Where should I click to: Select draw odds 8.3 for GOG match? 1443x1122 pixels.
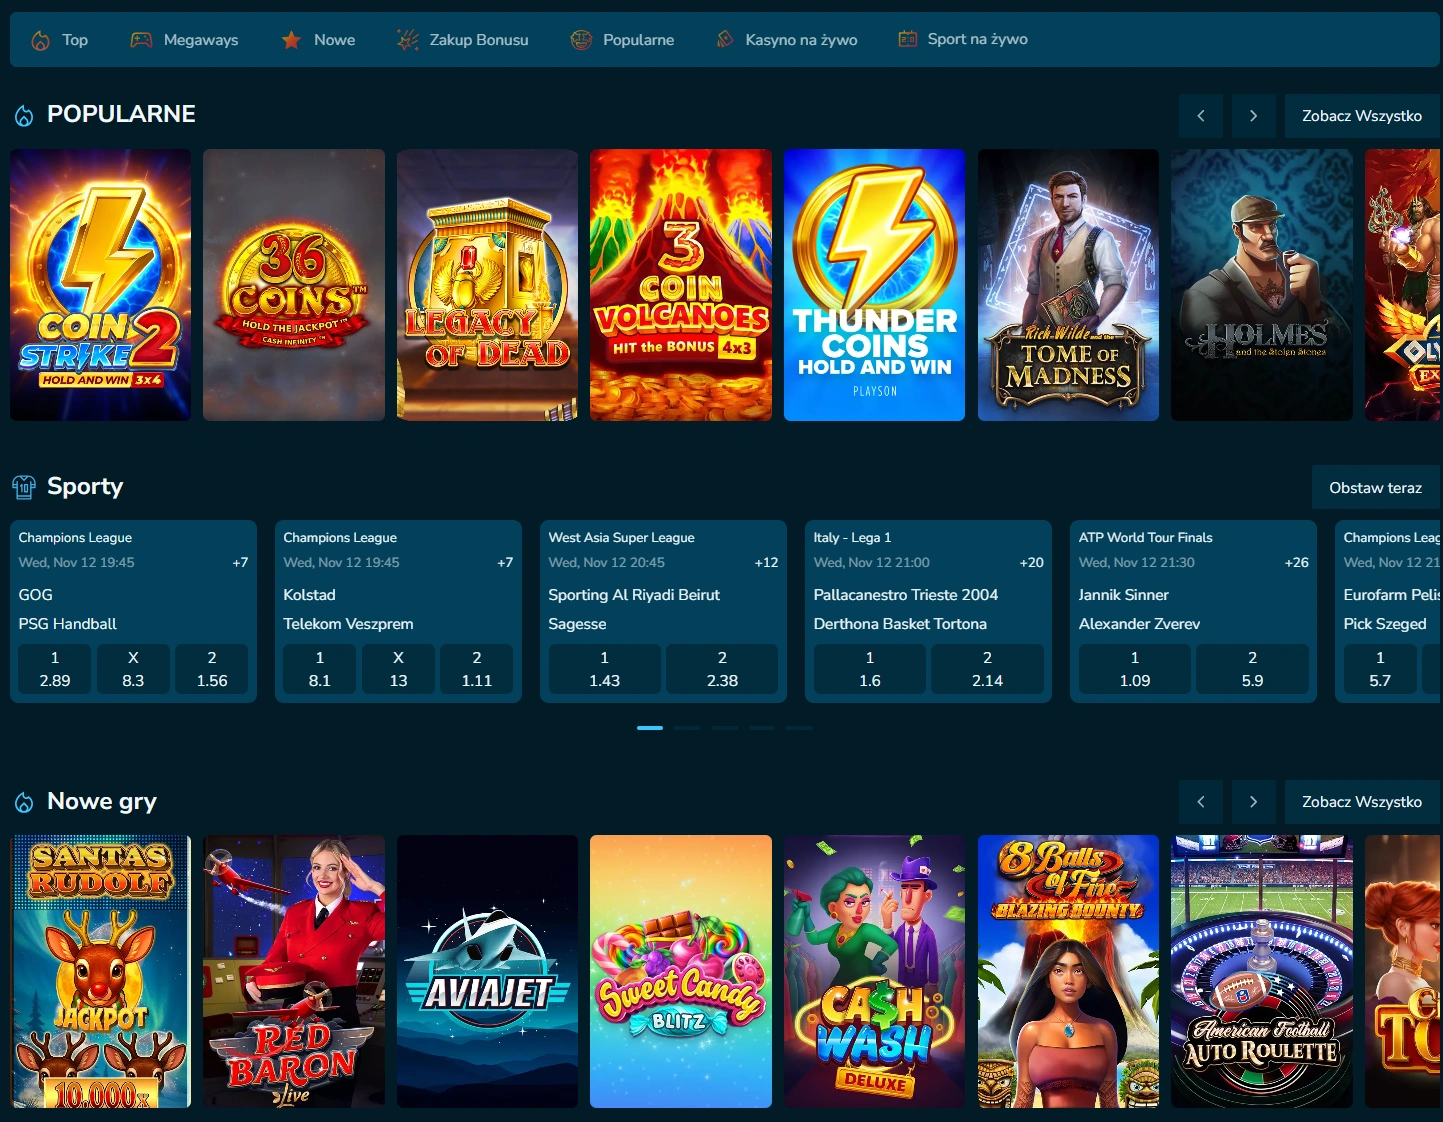tap(133, 669)
